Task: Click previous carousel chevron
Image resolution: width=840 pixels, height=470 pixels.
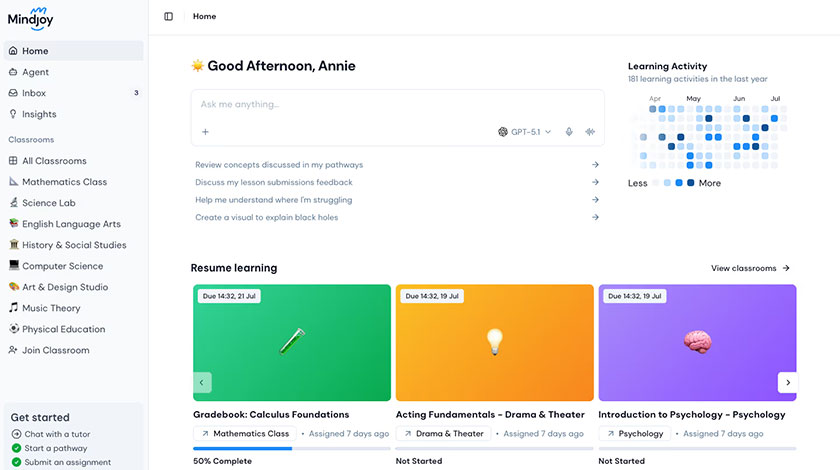Action: click(202, 383)
